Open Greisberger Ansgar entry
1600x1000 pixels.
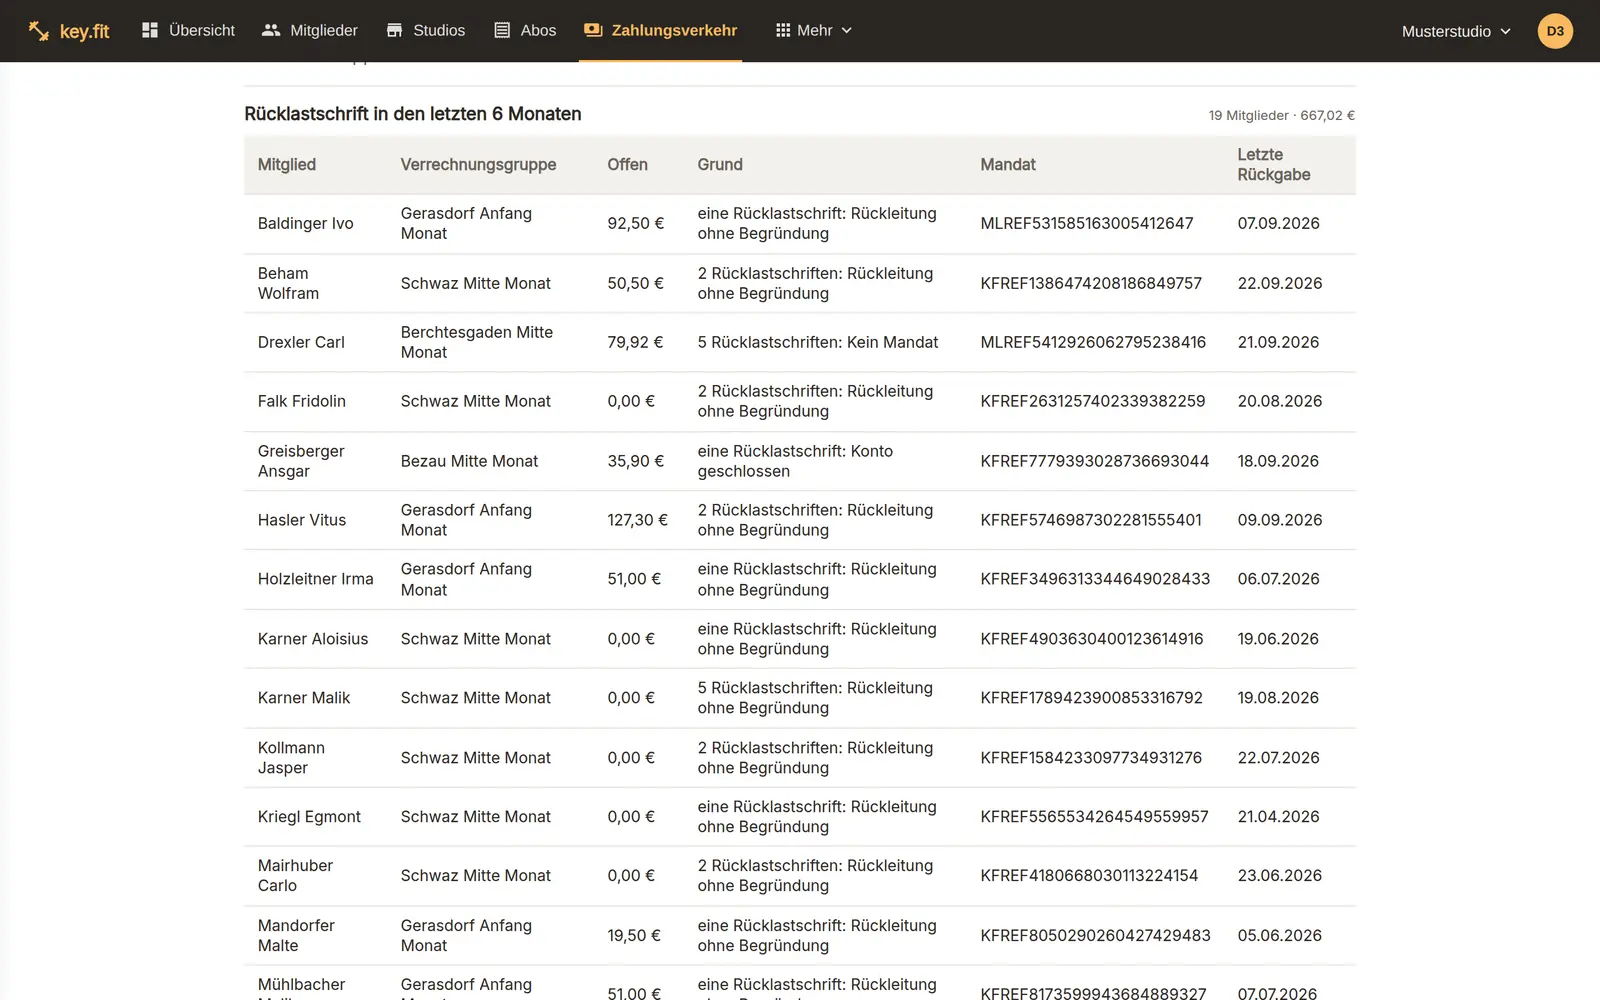click(301, 461)
